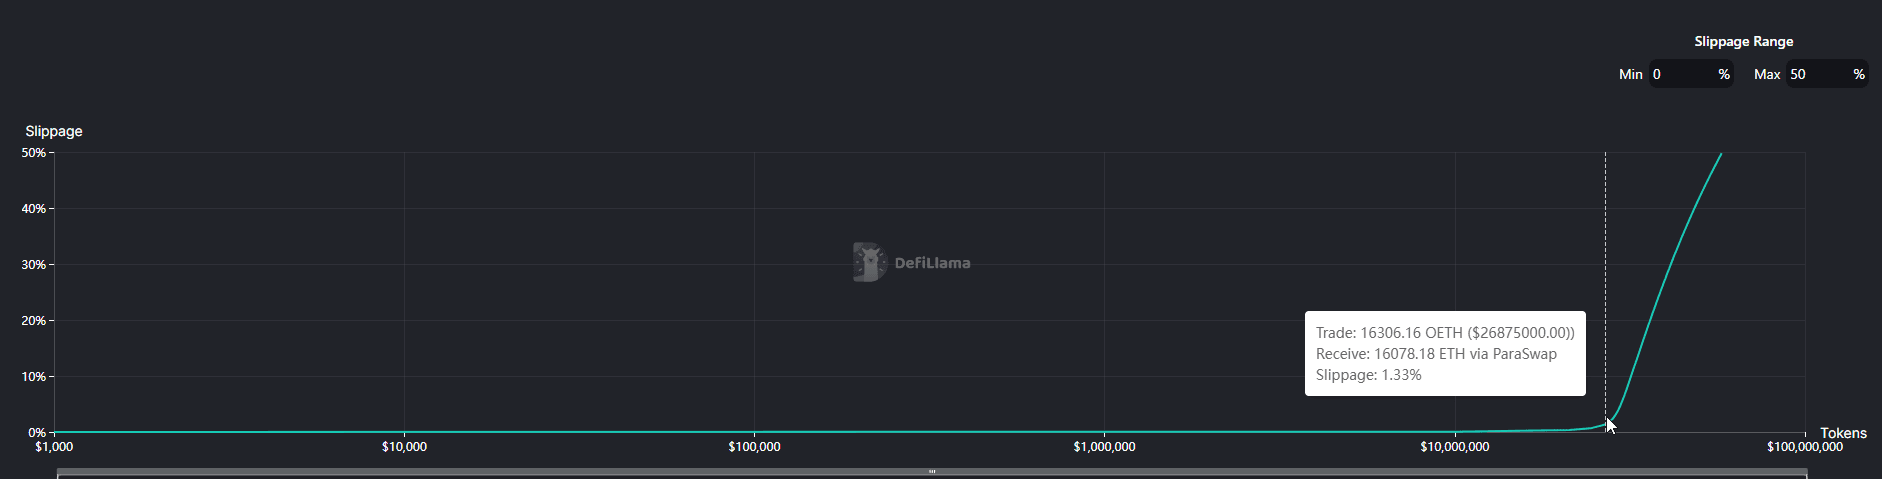This screenshot has width=1882, height=479.
Task: Click the Max slippage input field
Action: [1818, 74]
